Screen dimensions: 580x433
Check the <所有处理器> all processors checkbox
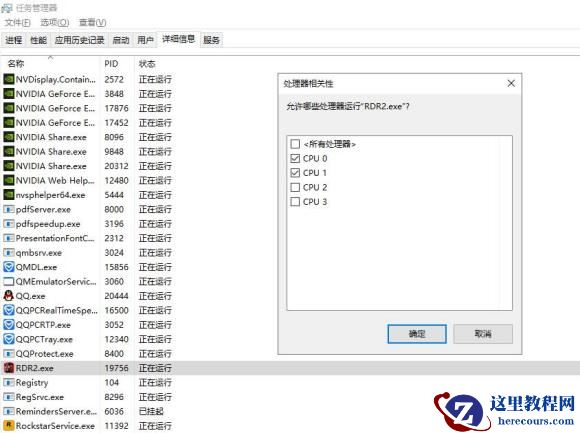[295, 144]
